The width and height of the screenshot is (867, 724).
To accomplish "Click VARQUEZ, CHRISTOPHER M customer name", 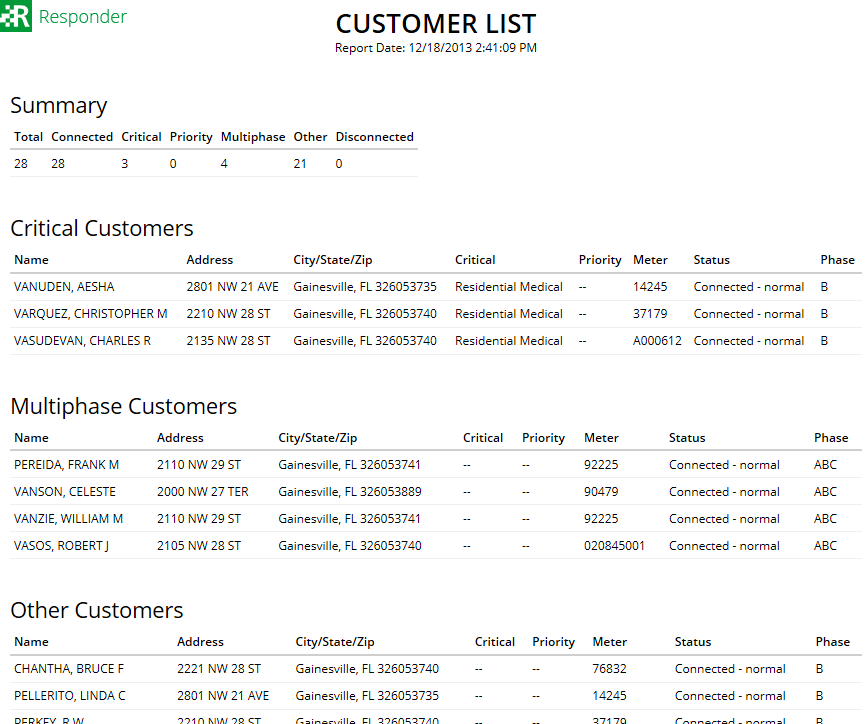I will [x=91, y=314].
